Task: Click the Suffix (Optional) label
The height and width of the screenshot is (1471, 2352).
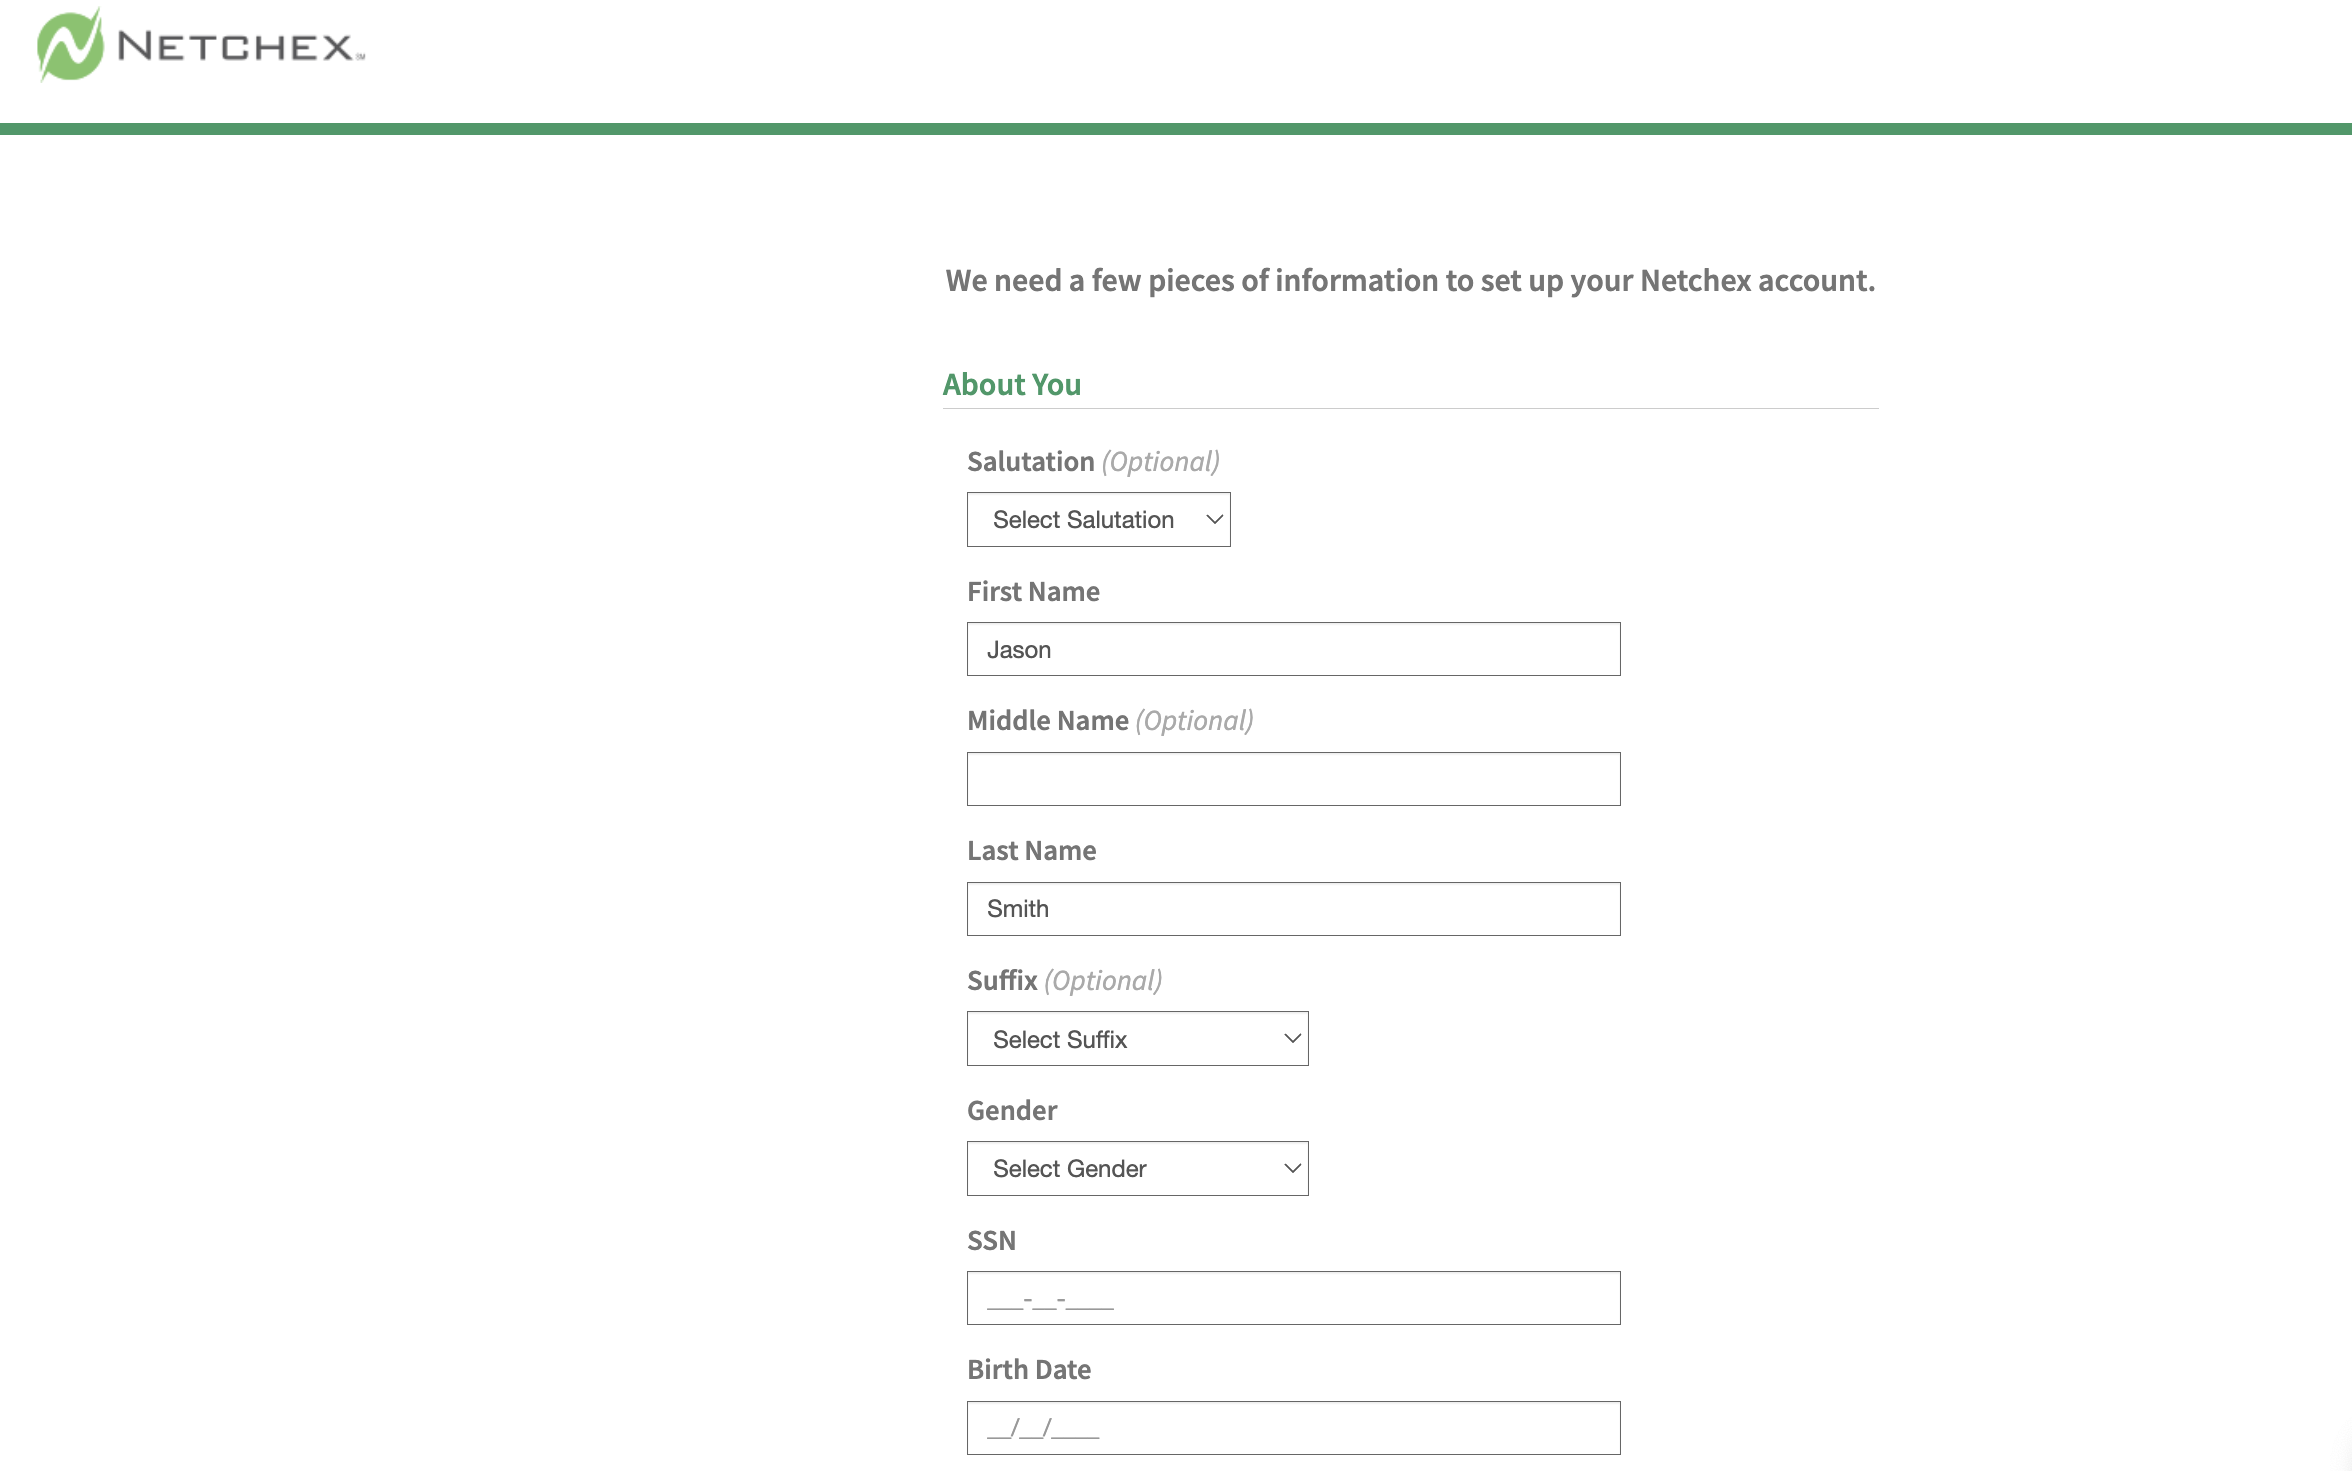Action: click(x=1064, y=981)
